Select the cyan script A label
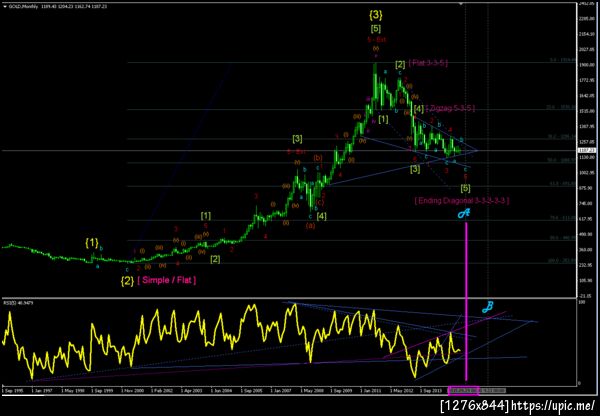Image resolution: width=600 pixels, height=416 pixels. pos(464,214)
